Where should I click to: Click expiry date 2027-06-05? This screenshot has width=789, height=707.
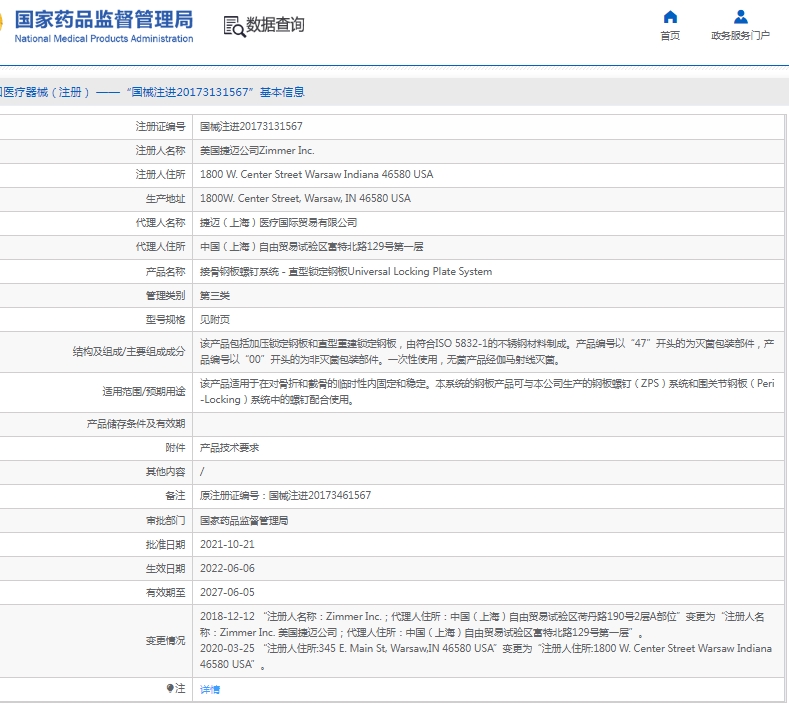pos(227,592)
